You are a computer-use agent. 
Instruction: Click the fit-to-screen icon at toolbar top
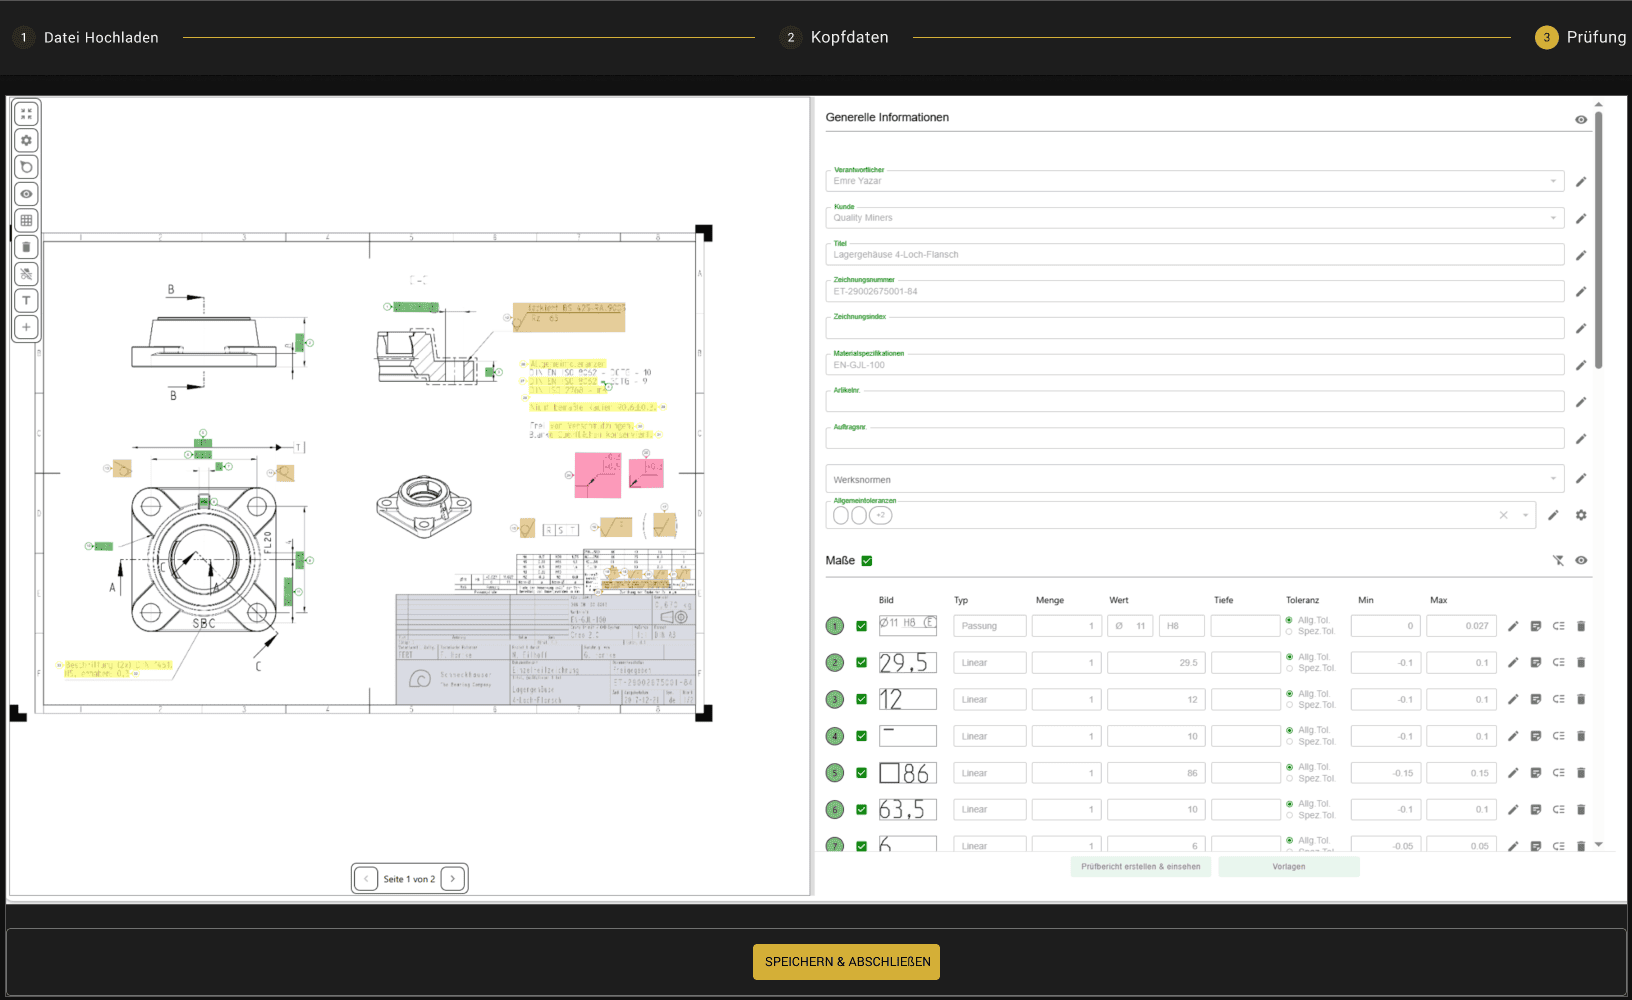[x=26, y=113]
